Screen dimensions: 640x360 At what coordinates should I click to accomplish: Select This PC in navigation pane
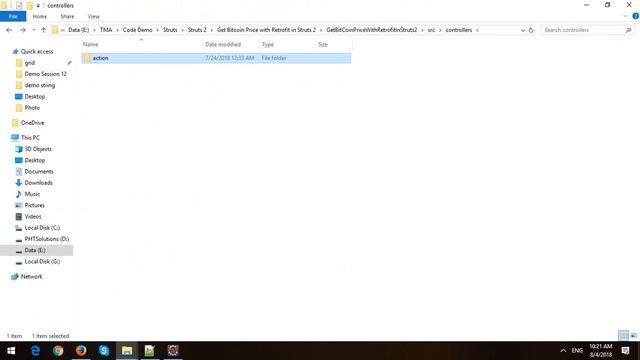tap(30, 138)
